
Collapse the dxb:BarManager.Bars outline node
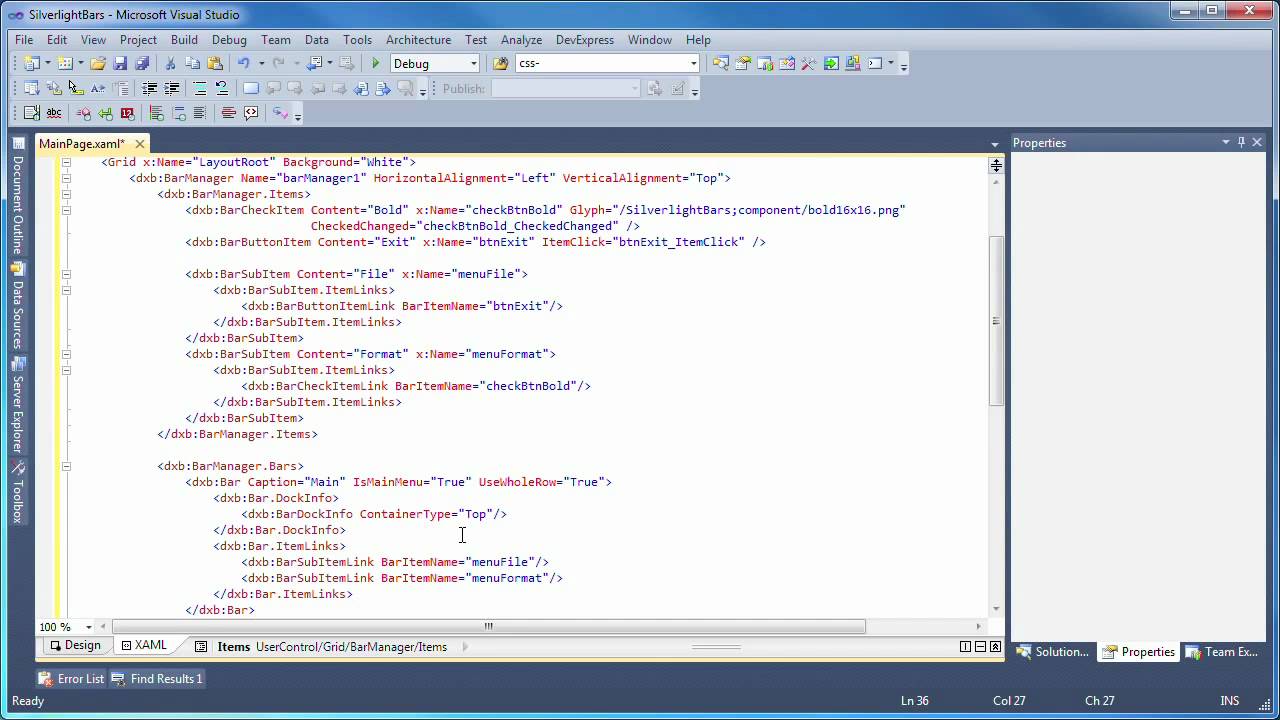[x=66, y=466]
